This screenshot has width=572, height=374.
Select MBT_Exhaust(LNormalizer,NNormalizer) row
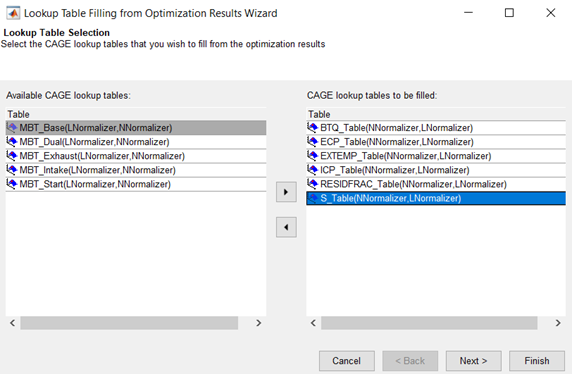136,156
